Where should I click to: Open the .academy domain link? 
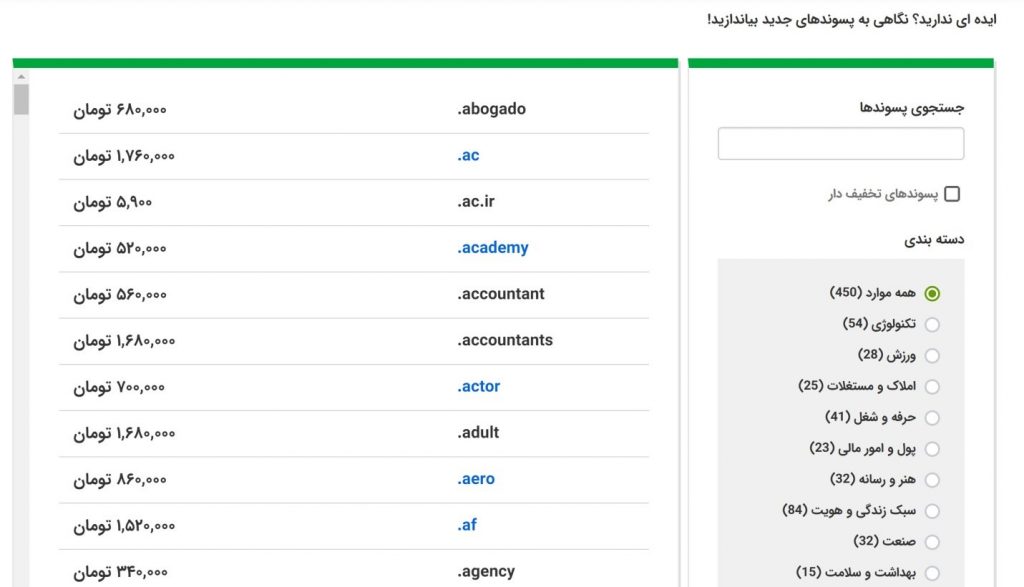click(x=492, y=248)
